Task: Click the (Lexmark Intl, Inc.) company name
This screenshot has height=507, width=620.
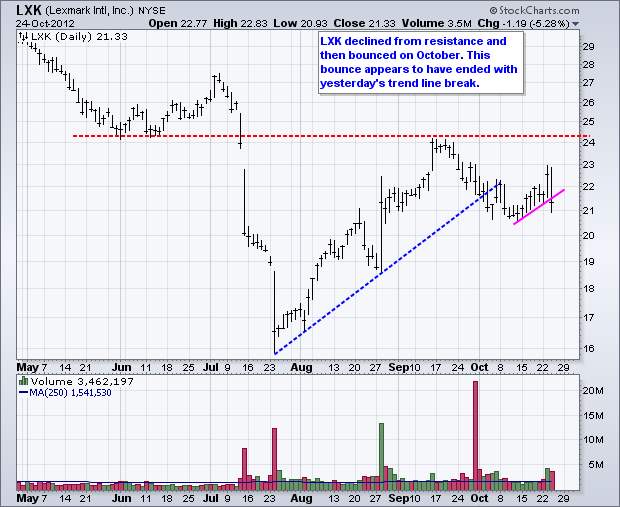Action: click(89, 10)
